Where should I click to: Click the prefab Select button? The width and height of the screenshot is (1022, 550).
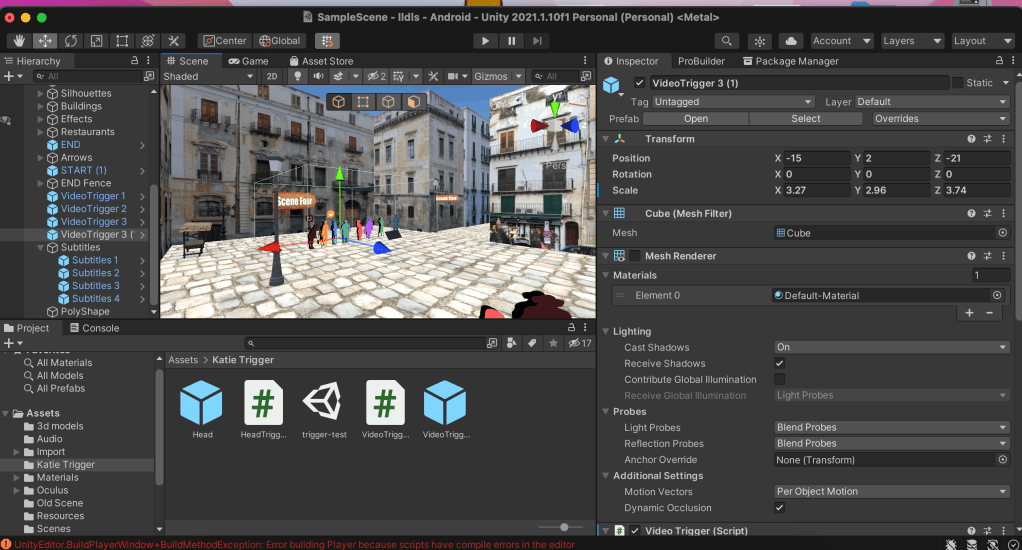805,119
